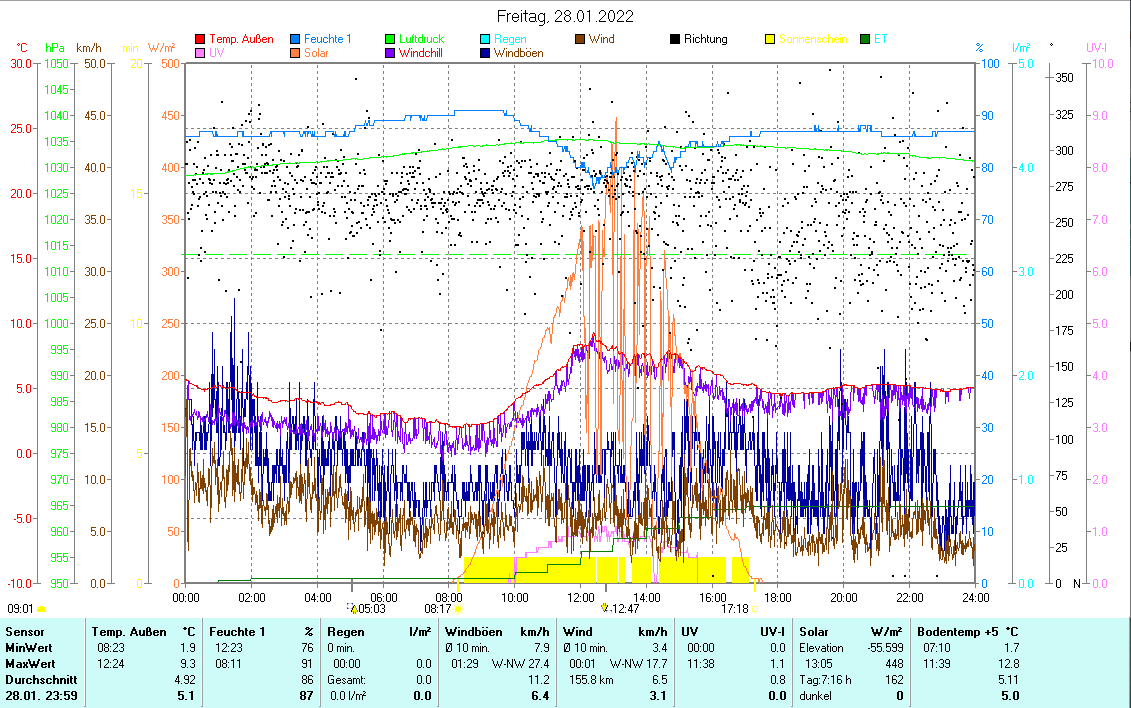
Task: Click the green Luftdruck legend icon
Action: pyautogui.click(x=390, y=40)
